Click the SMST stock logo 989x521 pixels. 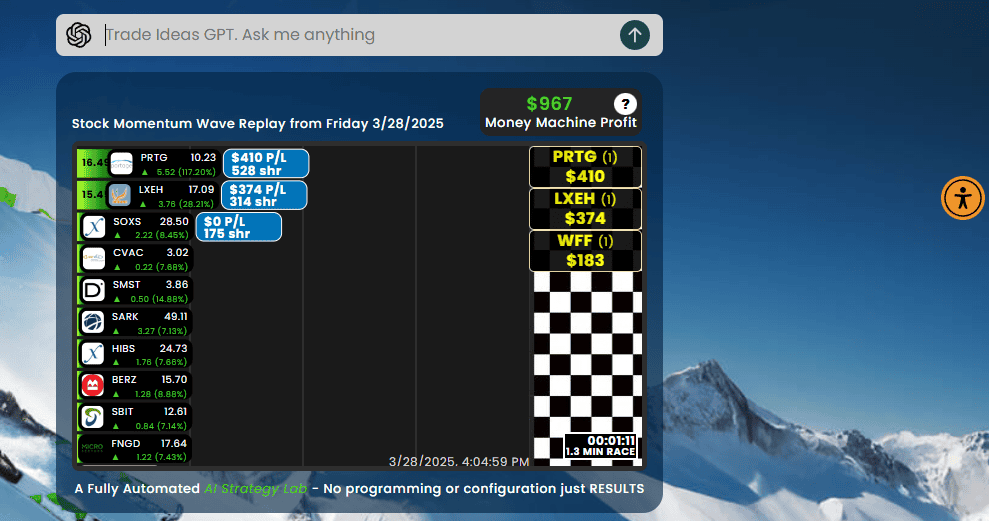click(93, 291)
